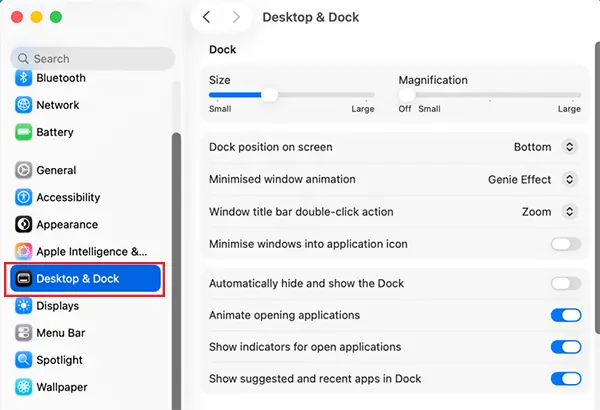Click the 'Off' label under Magnification

[x=404, y=109]
